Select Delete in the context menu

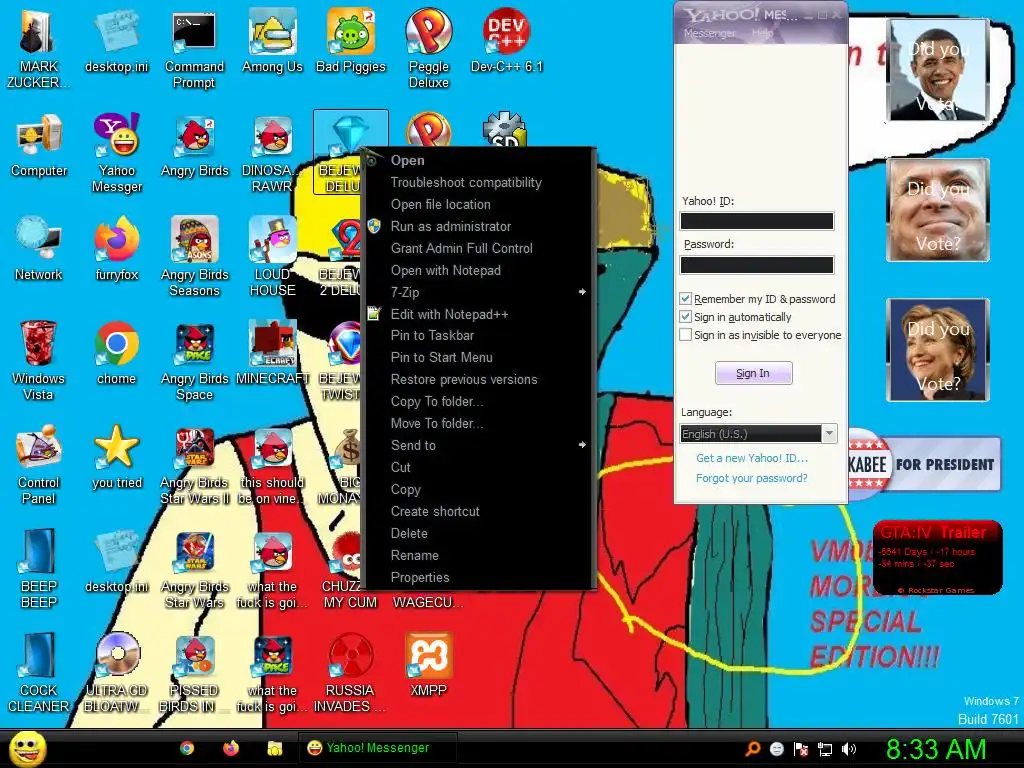pos(478,534)
